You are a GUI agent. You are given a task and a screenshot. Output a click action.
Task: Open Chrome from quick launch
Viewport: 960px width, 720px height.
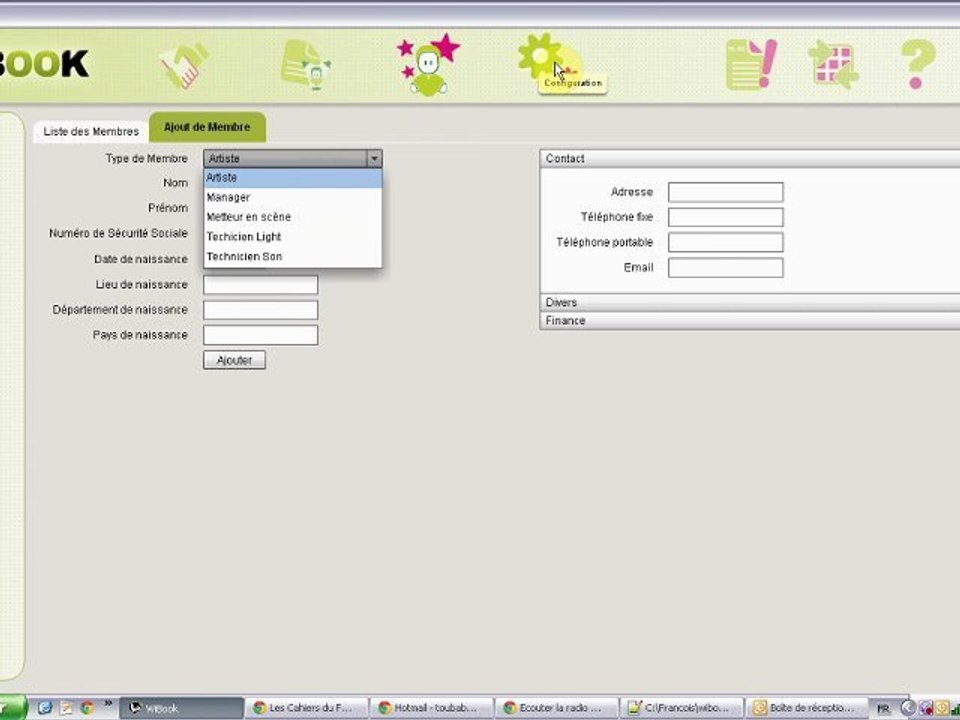point(87,708)
